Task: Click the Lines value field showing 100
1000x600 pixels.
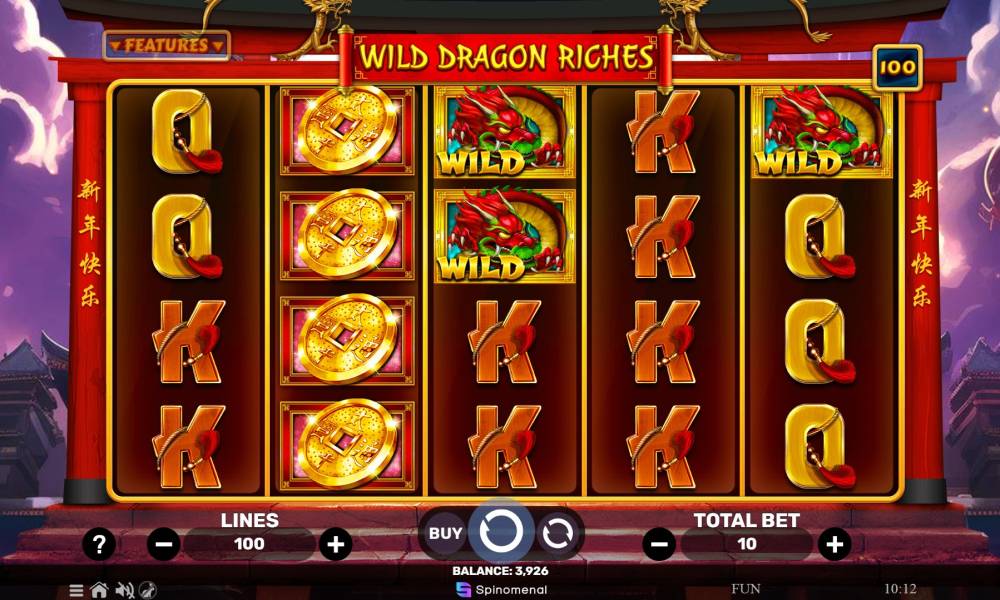Action: coord(249,544)
